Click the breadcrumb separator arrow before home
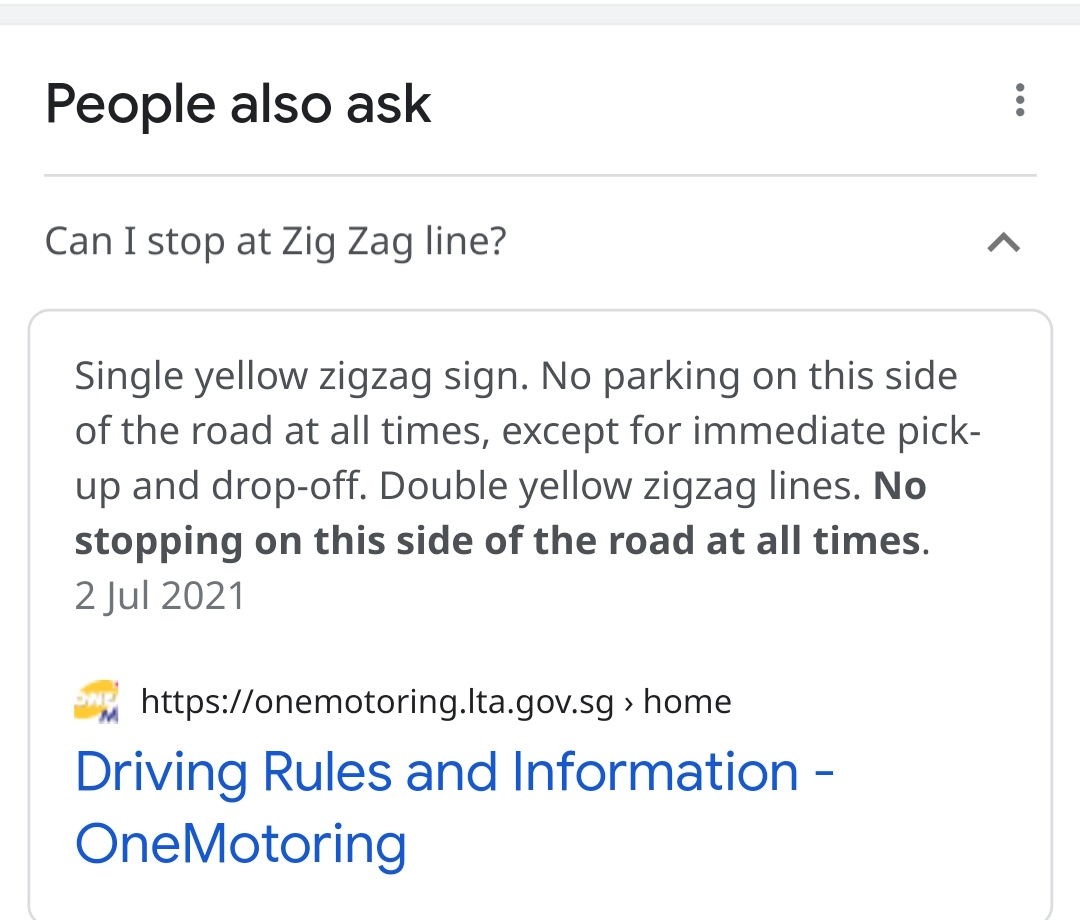 click(x=628, y=704)
